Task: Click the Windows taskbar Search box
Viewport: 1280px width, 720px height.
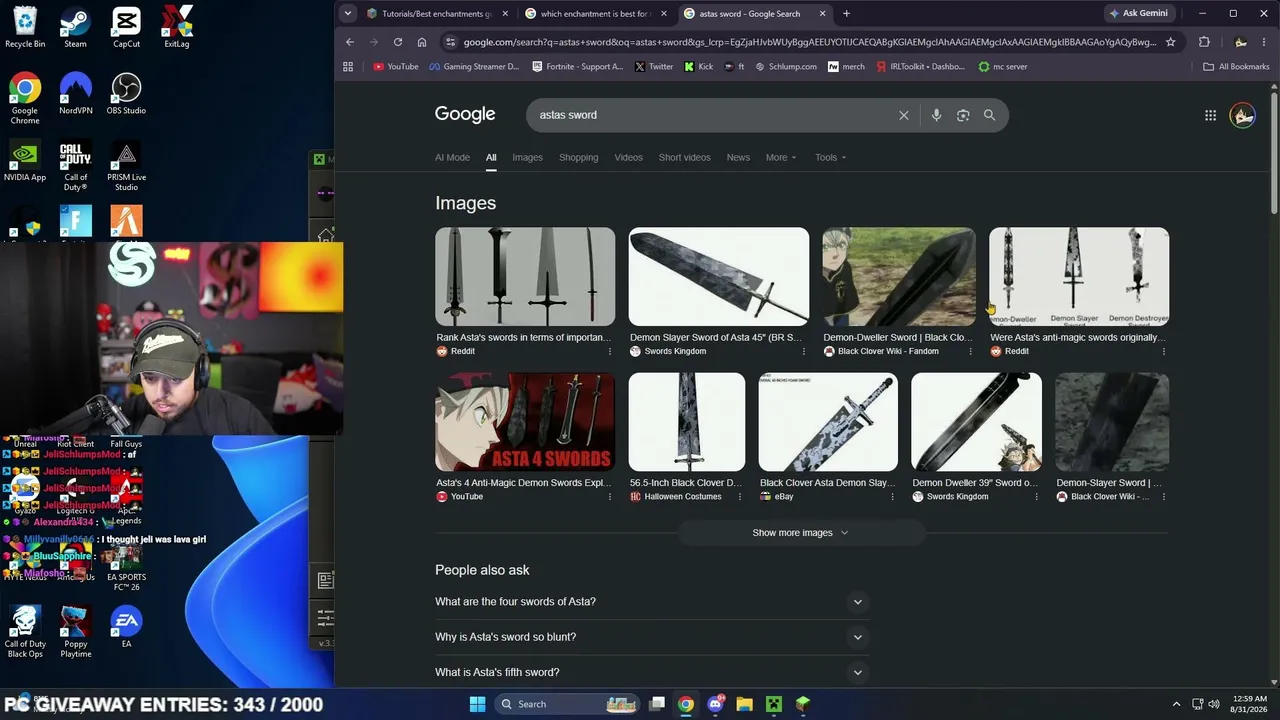Action: click(x=567, y=704)
